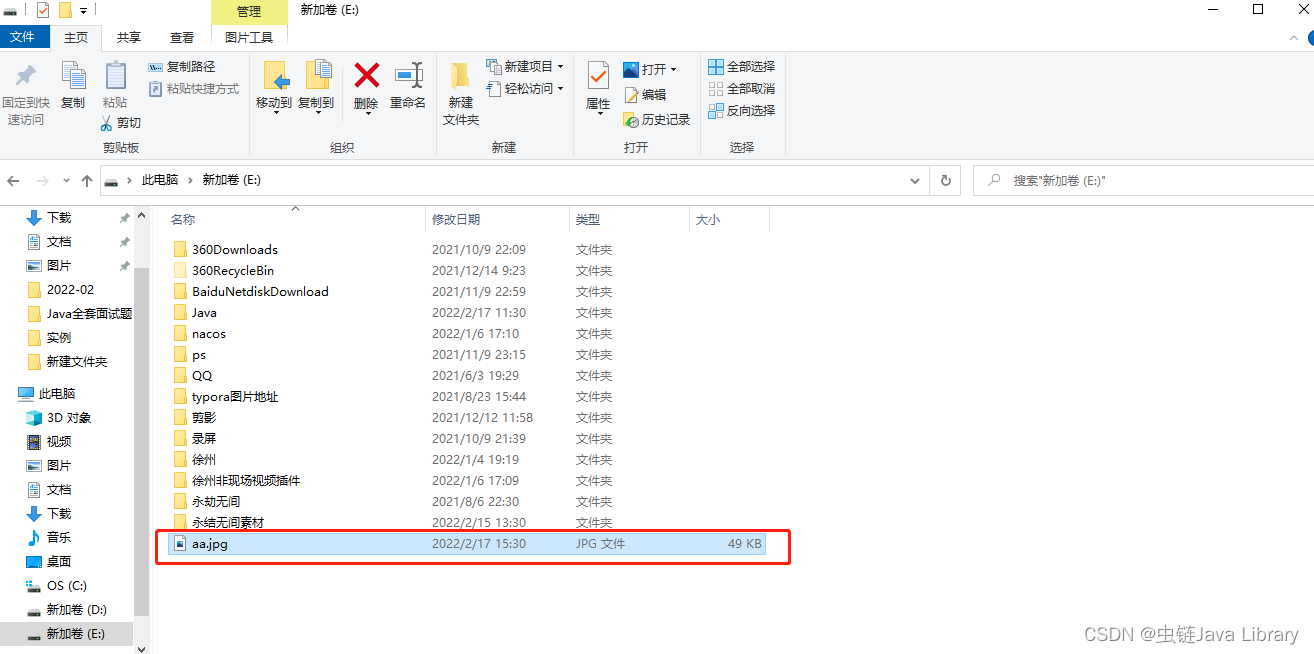Open the File (文件) tab
Image resolution: width=1314 pixels, height=654 pixels.
(23, 37)
